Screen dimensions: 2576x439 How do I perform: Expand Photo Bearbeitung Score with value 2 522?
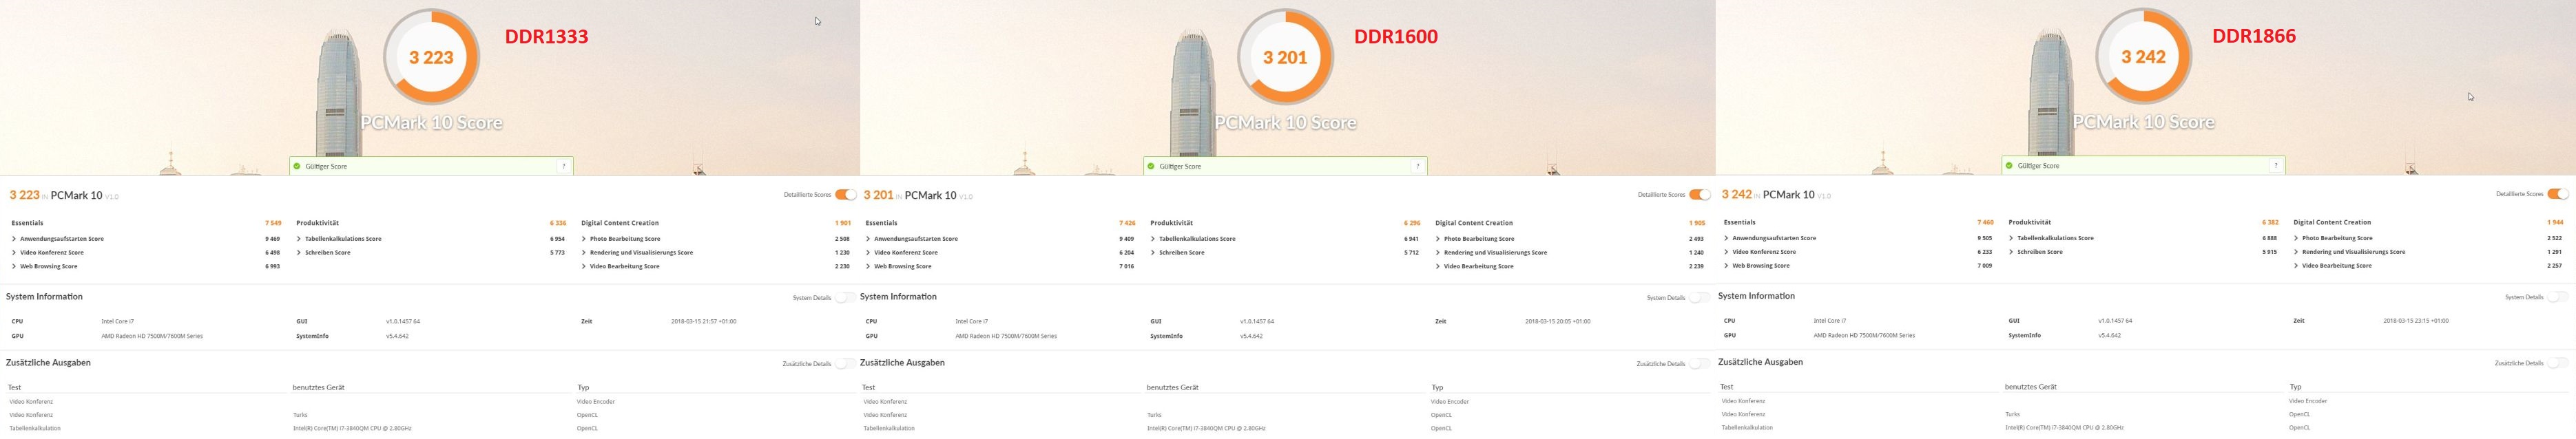2296,238
